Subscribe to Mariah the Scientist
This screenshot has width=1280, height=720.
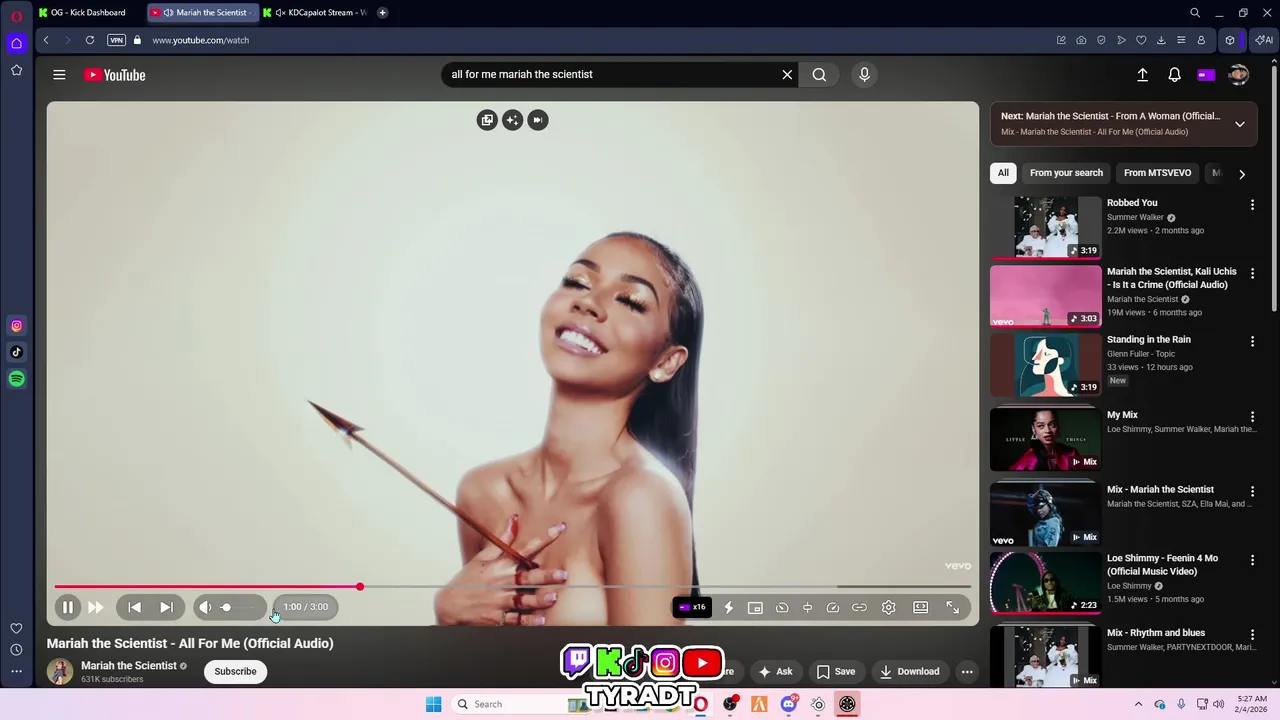[235, 671]
